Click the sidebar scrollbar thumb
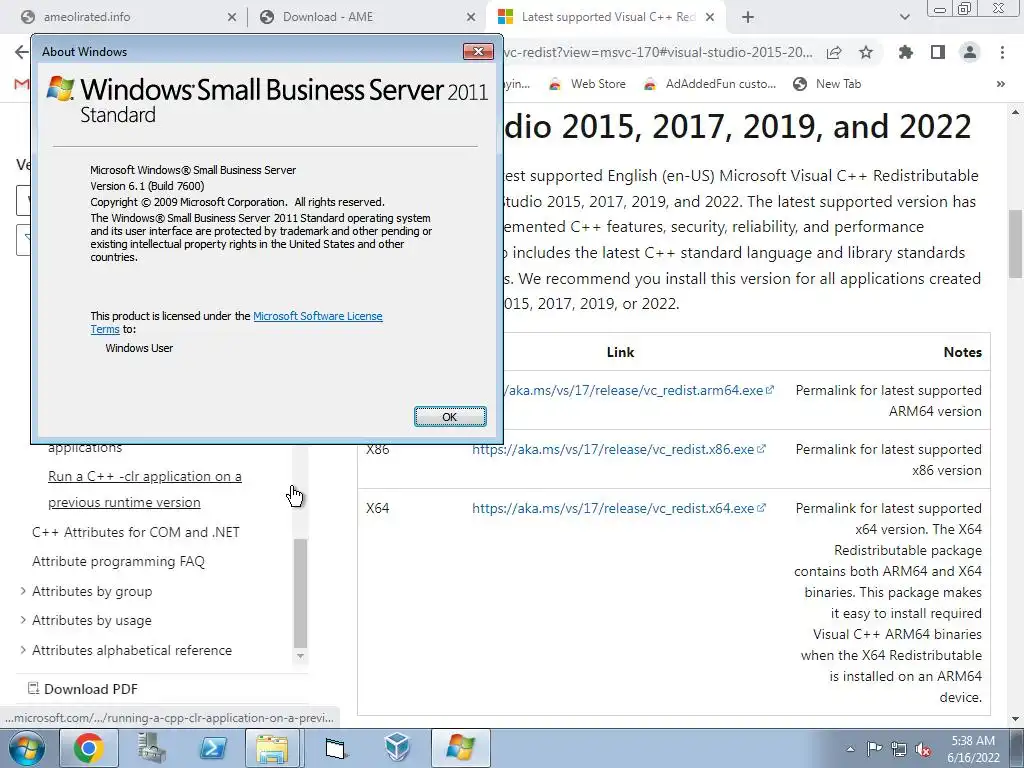Screen dimensions: 1024x768 300,592
